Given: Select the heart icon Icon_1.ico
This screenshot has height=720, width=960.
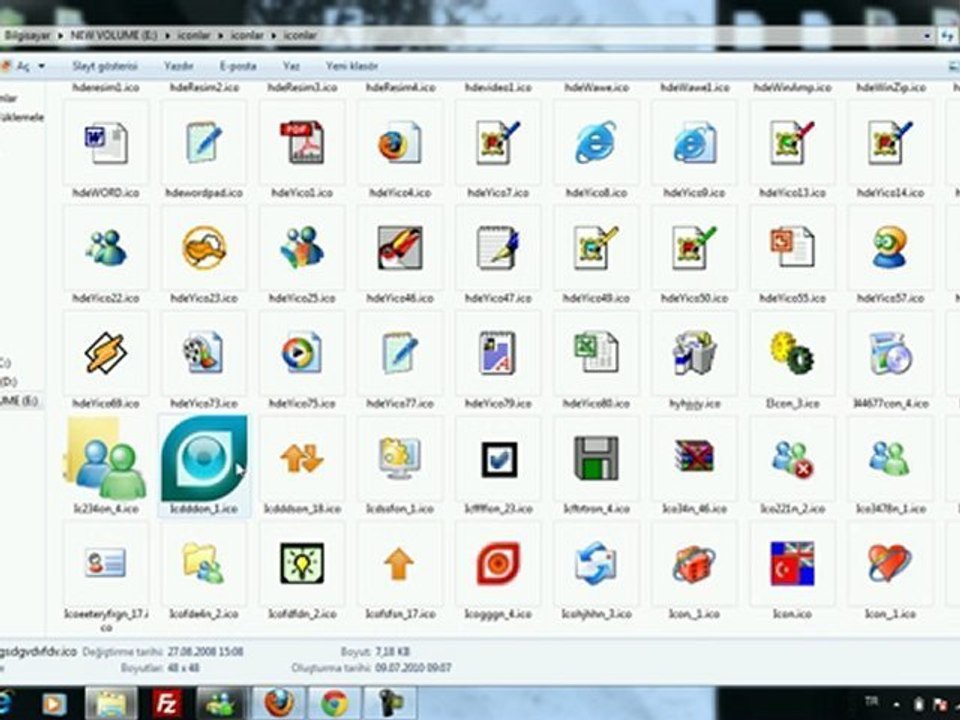Looking at the screenshot, I should [x=890, y=563].
